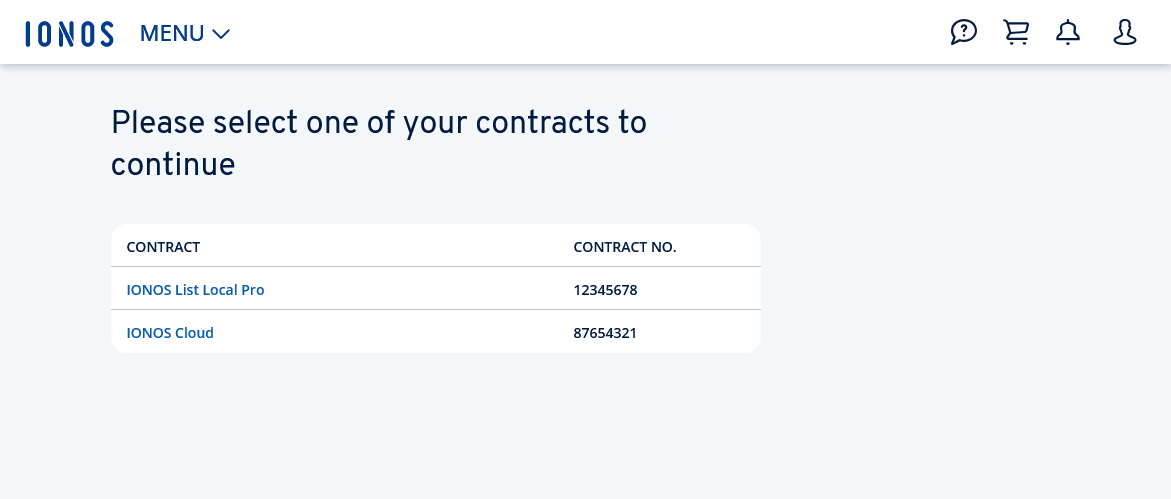The image size is (1171, 499).
Task: Click the word "continue" in the heading
Action: pyautogui.click(x=173, y=165)
